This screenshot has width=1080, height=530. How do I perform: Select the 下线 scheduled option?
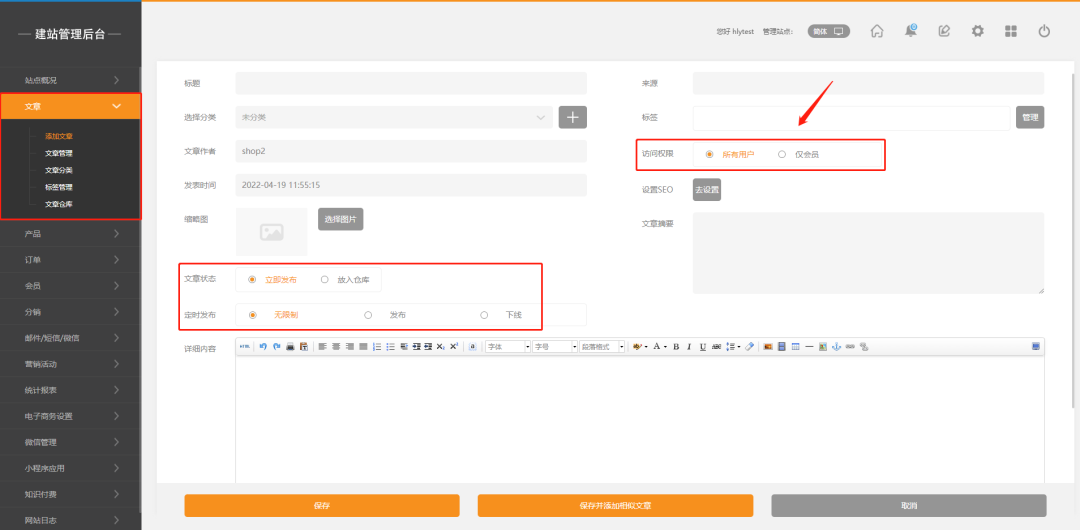(x=484, y=315)
